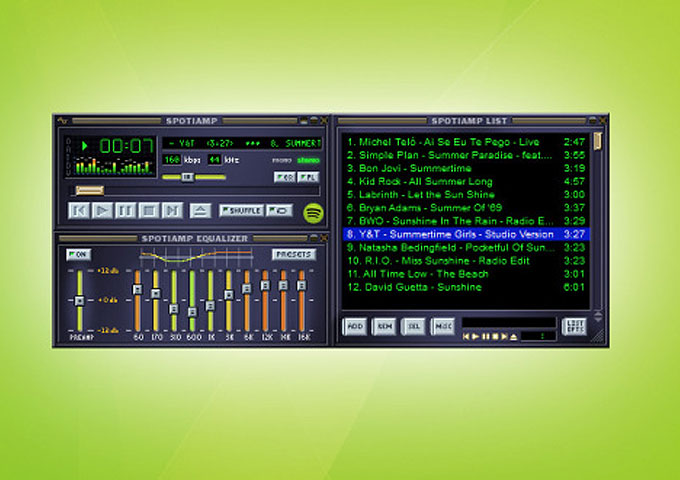
Task: Open the Spotiamp menu icon in title bar
Action: click(62, 121)
